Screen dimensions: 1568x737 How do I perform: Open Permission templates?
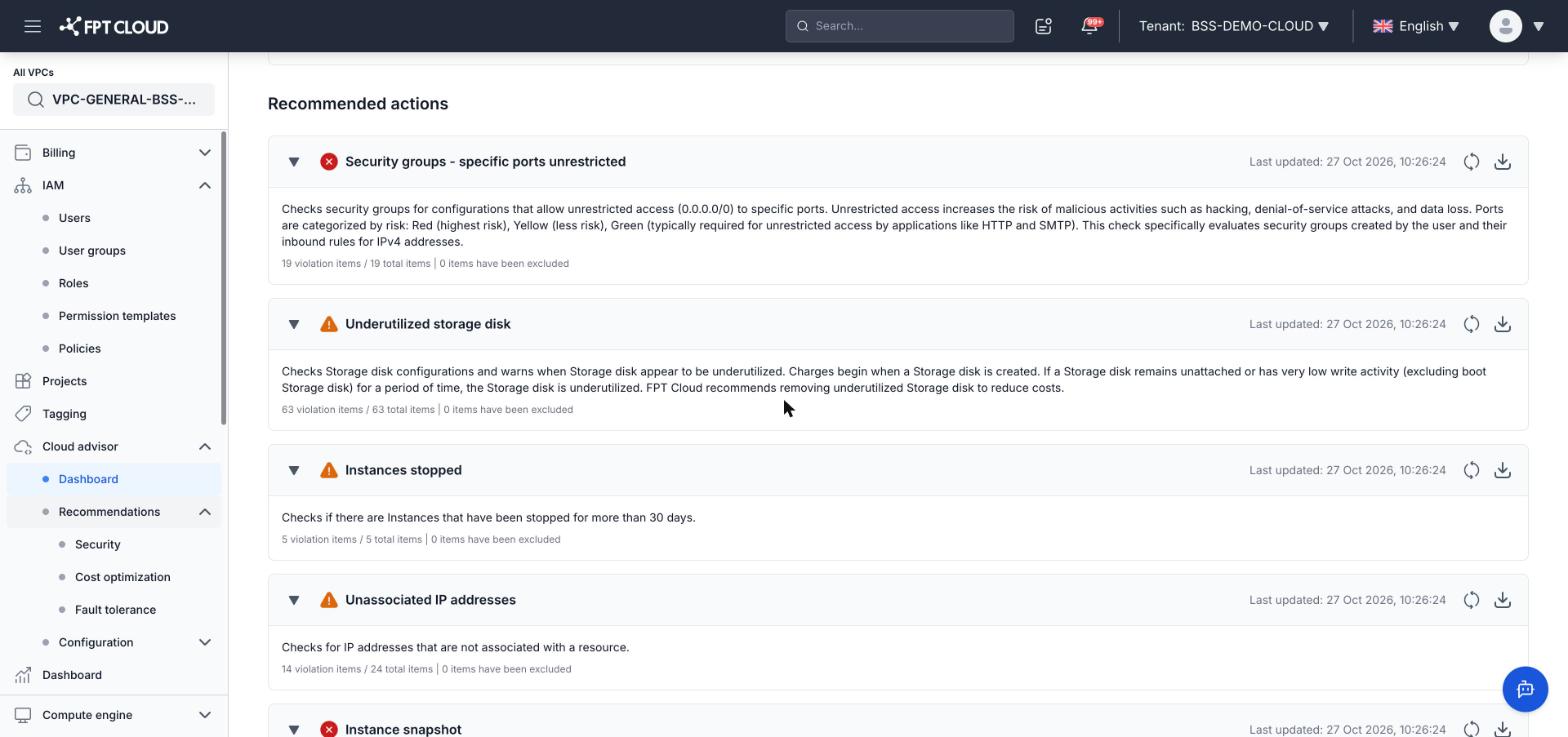tap(117, 316)
